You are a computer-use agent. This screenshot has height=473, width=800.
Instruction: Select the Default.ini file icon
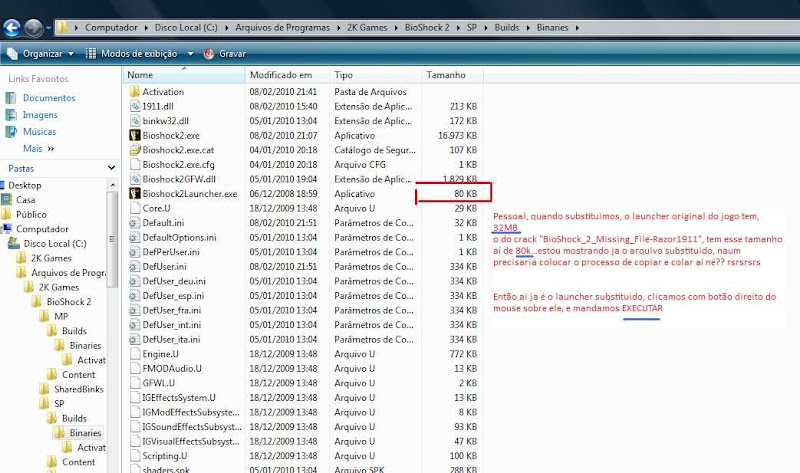click(135, 223)
